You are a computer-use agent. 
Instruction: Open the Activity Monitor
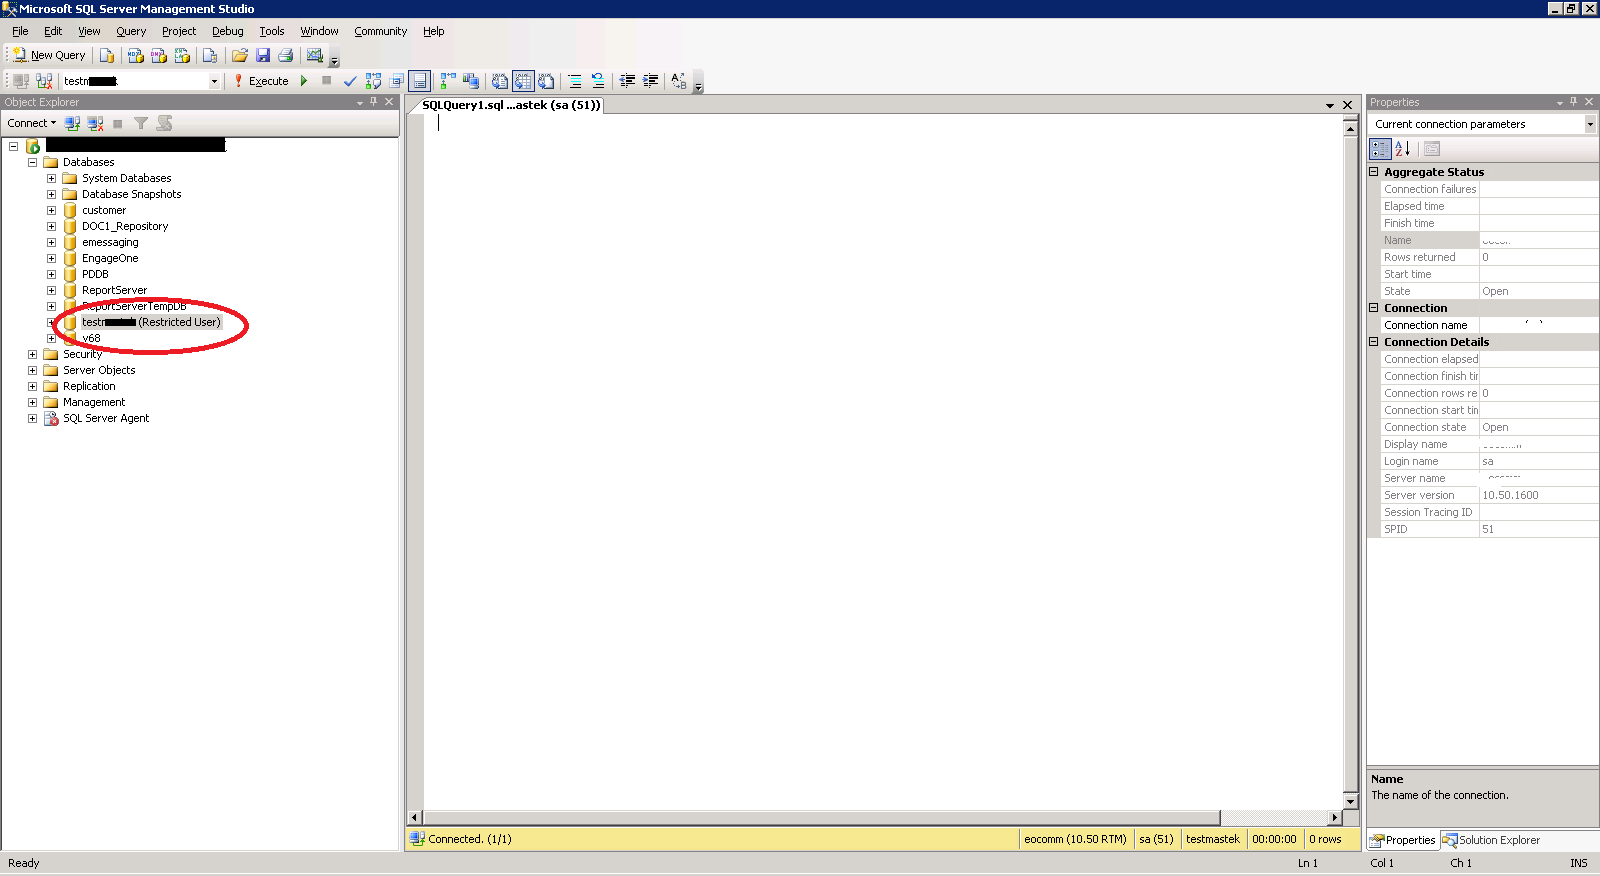click(x=315, y=55)
